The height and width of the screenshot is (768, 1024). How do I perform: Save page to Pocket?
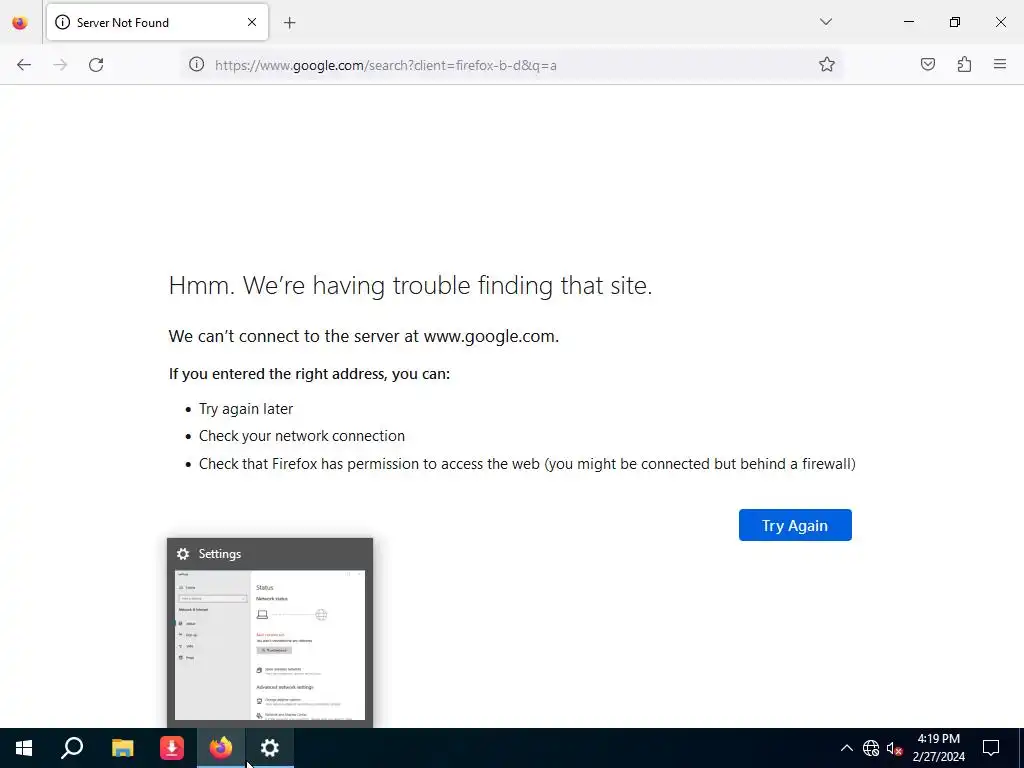tap(928, 64)
